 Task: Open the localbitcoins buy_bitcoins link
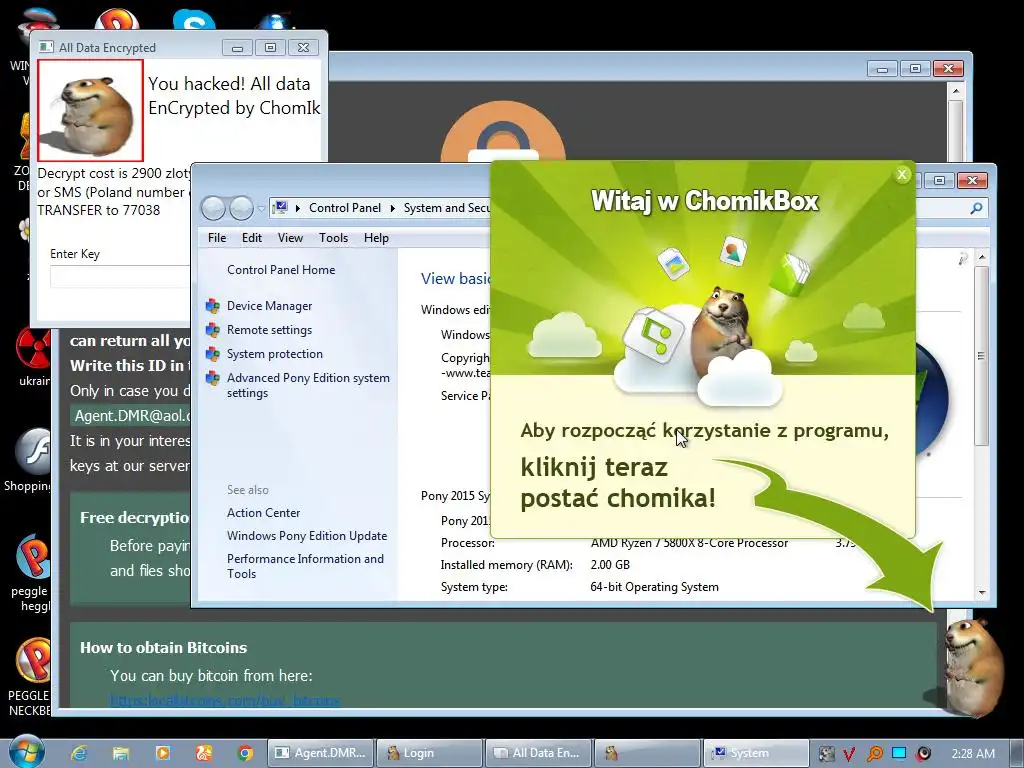tap(225, 701)
